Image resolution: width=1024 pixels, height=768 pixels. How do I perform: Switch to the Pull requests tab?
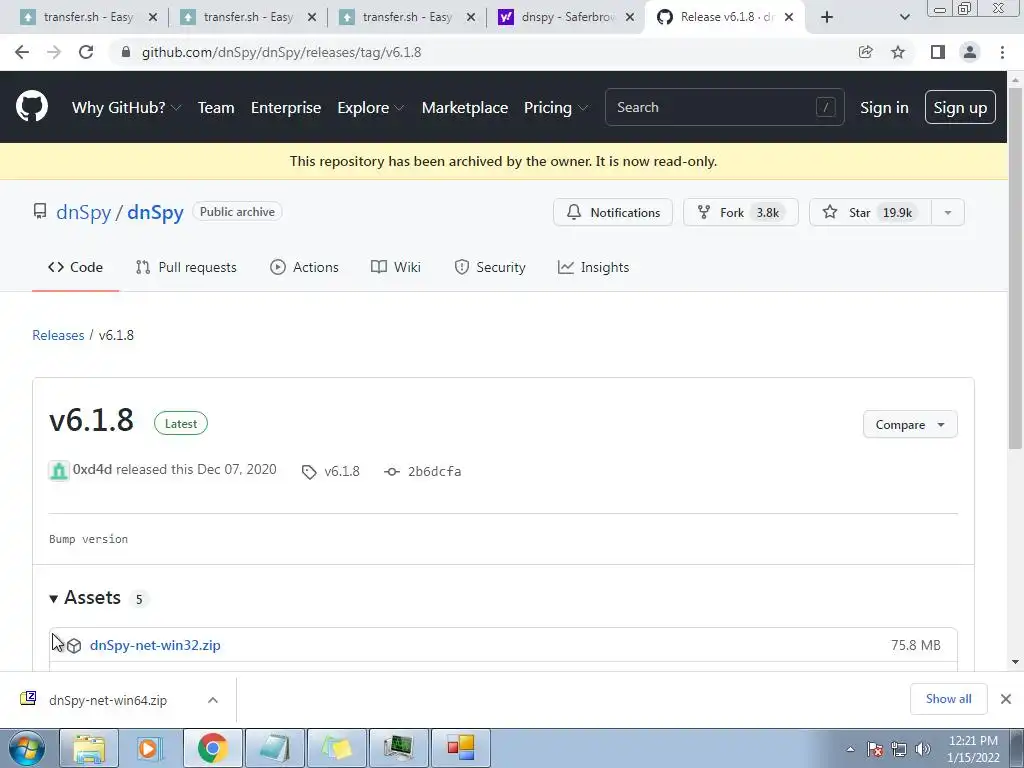click(x=186, y=267)
